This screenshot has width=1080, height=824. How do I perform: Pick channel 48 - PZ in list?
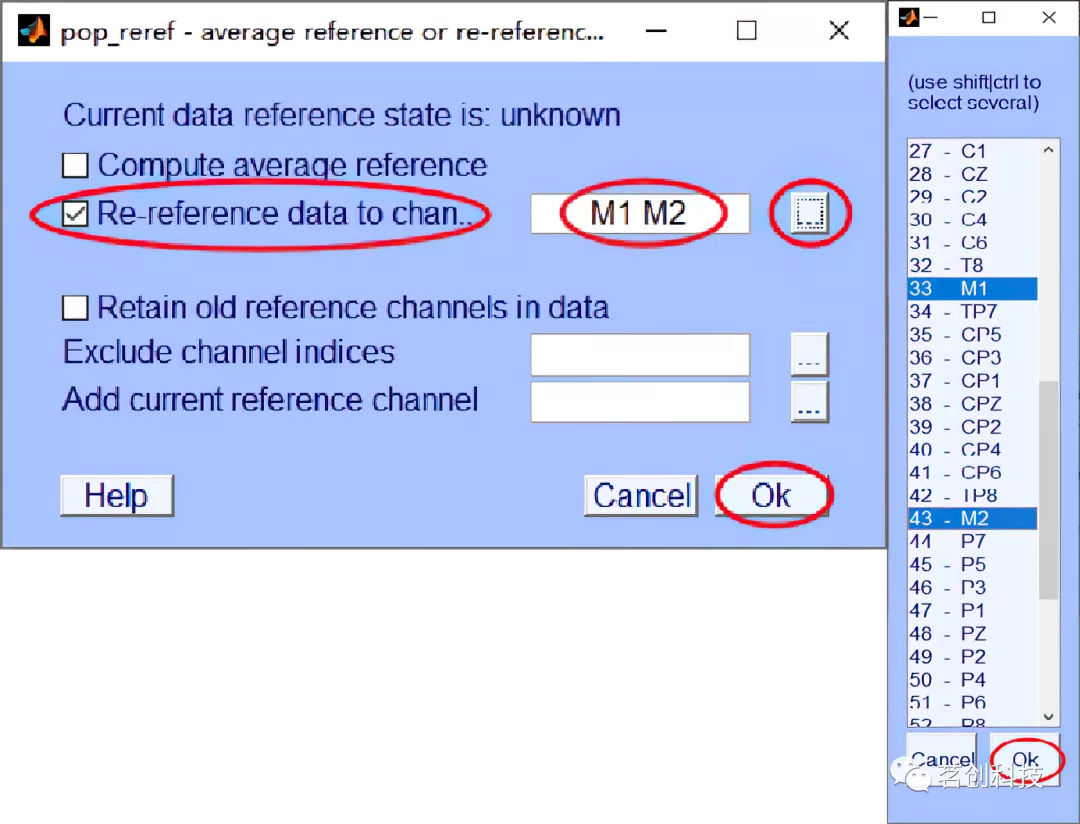(971, 634)
